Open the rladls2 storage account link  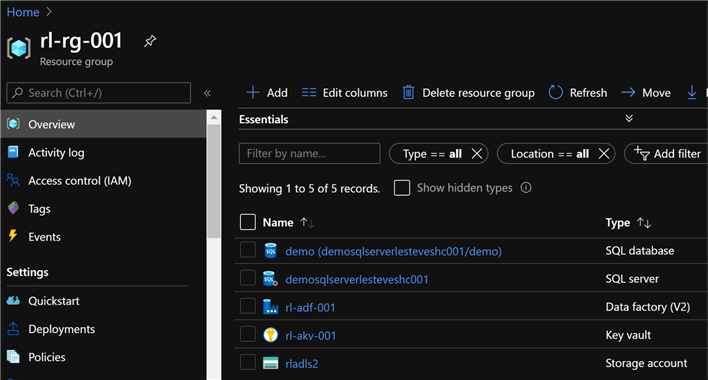tap(302, 363)
